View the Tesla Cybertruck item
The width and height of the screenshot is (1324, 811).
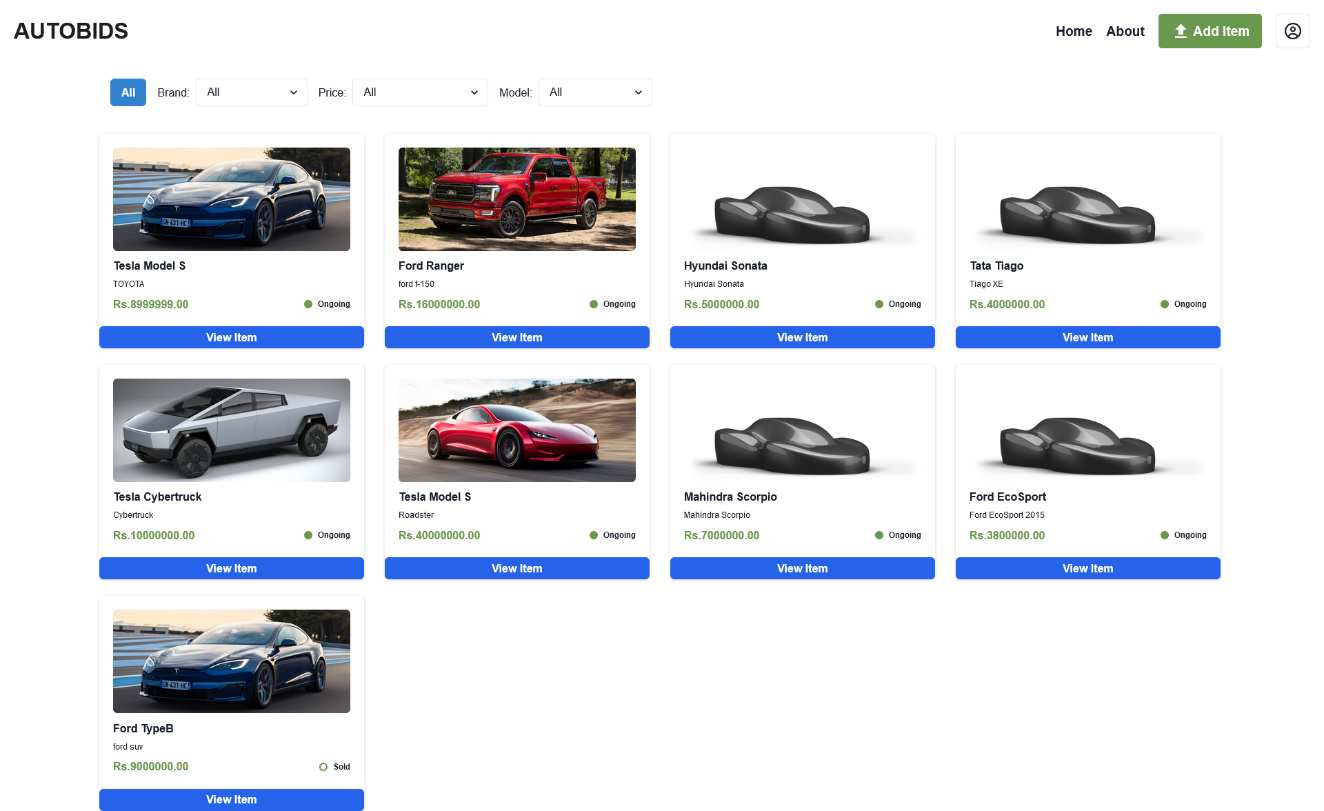tap(231, 568)
